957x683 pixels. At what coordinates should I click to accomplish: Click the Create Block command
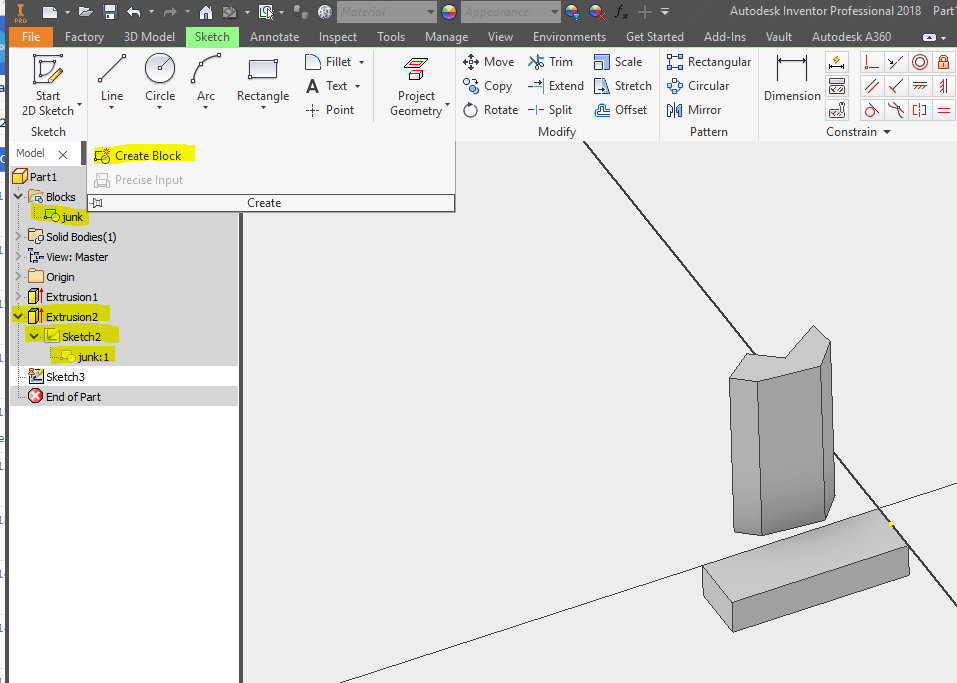pos(138,156)
